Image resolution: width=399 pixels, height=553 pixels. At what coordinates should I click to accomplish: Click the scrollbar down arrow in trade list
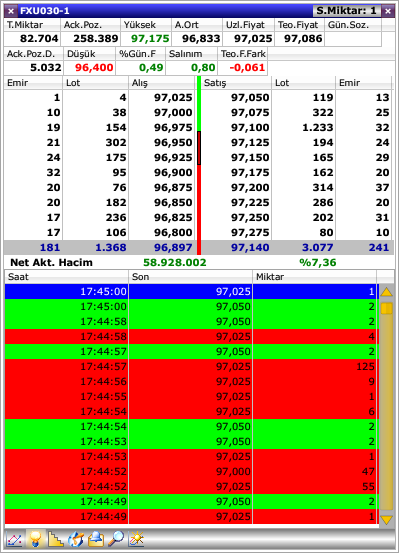[x=387, y=519]
